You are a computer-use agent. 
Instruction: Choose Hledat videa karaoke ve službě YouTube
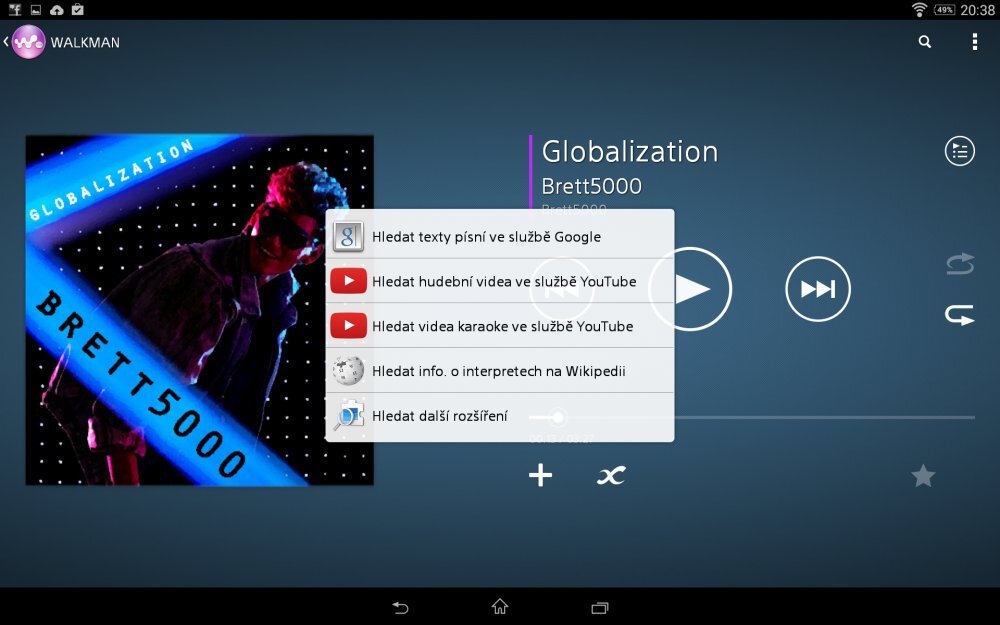[x=501, y=325]
